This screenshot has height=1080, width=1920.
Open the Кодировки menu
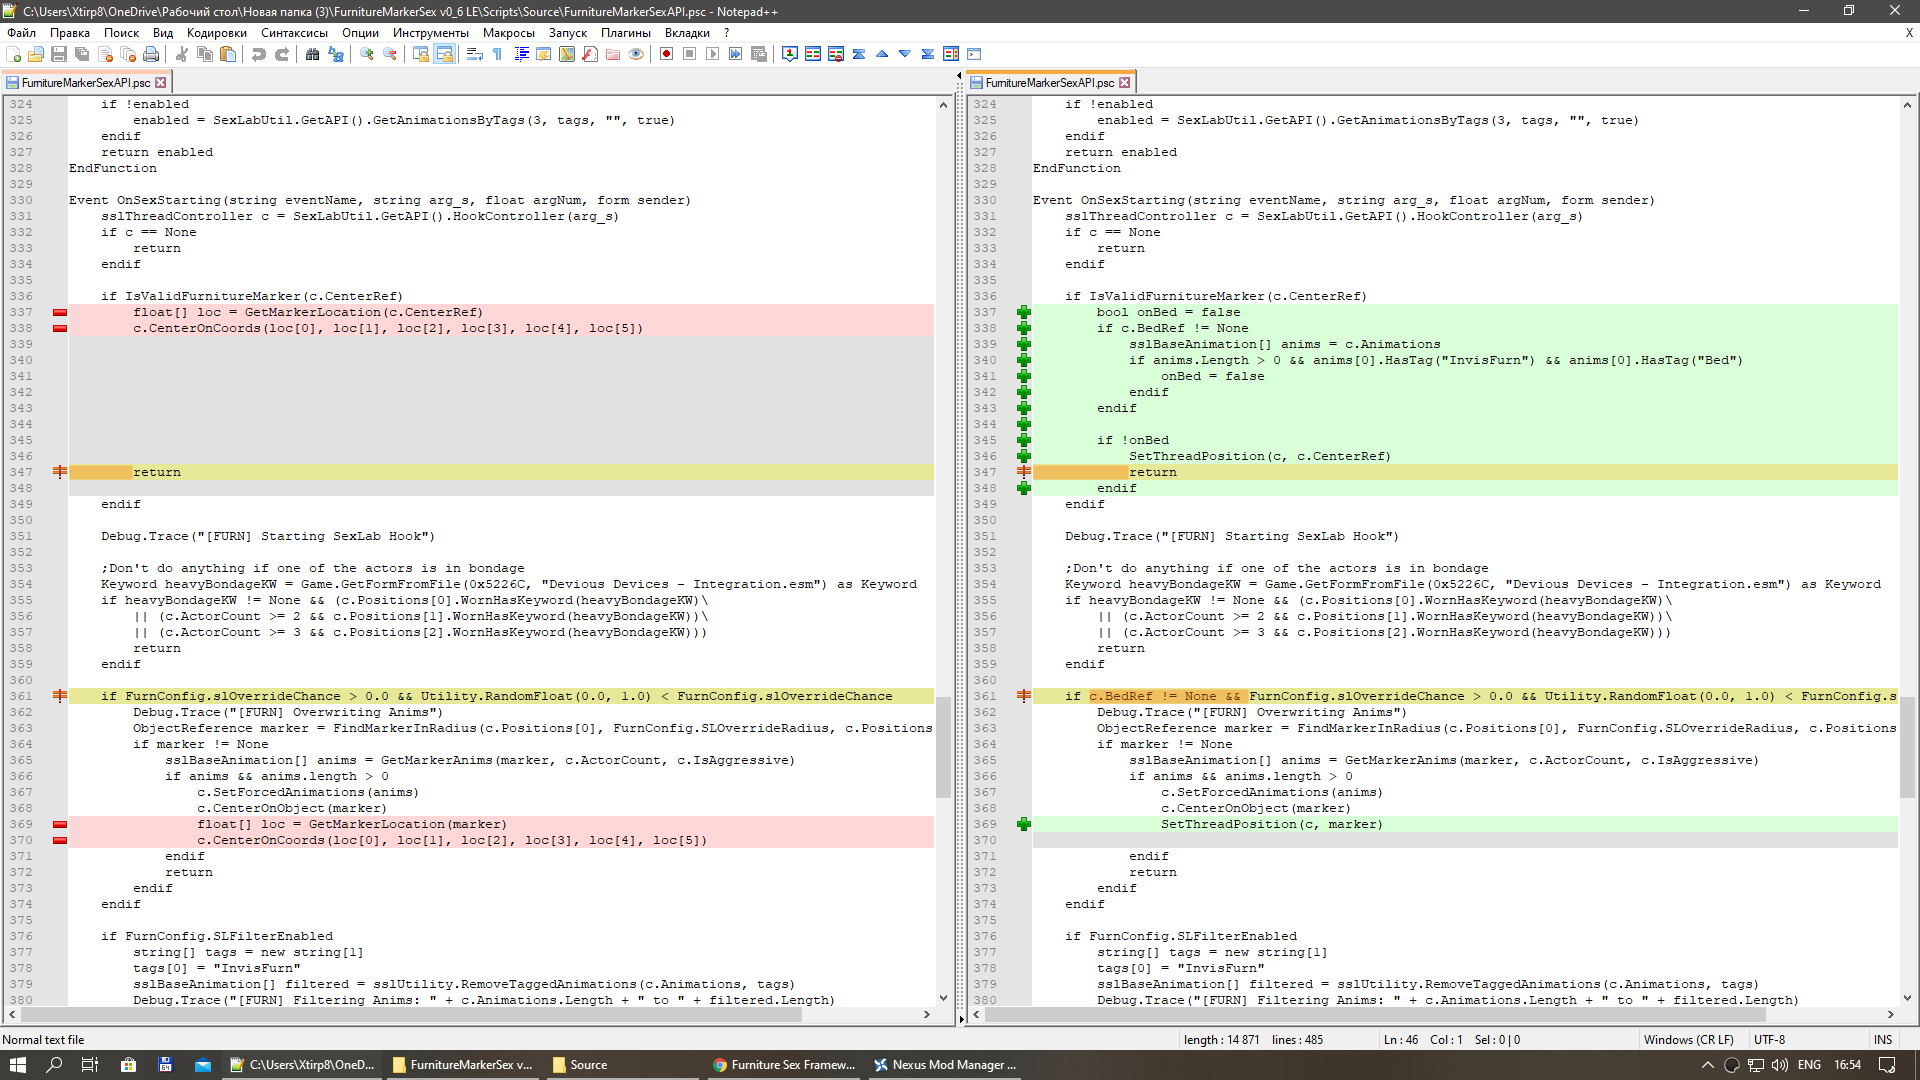[216, 33]
